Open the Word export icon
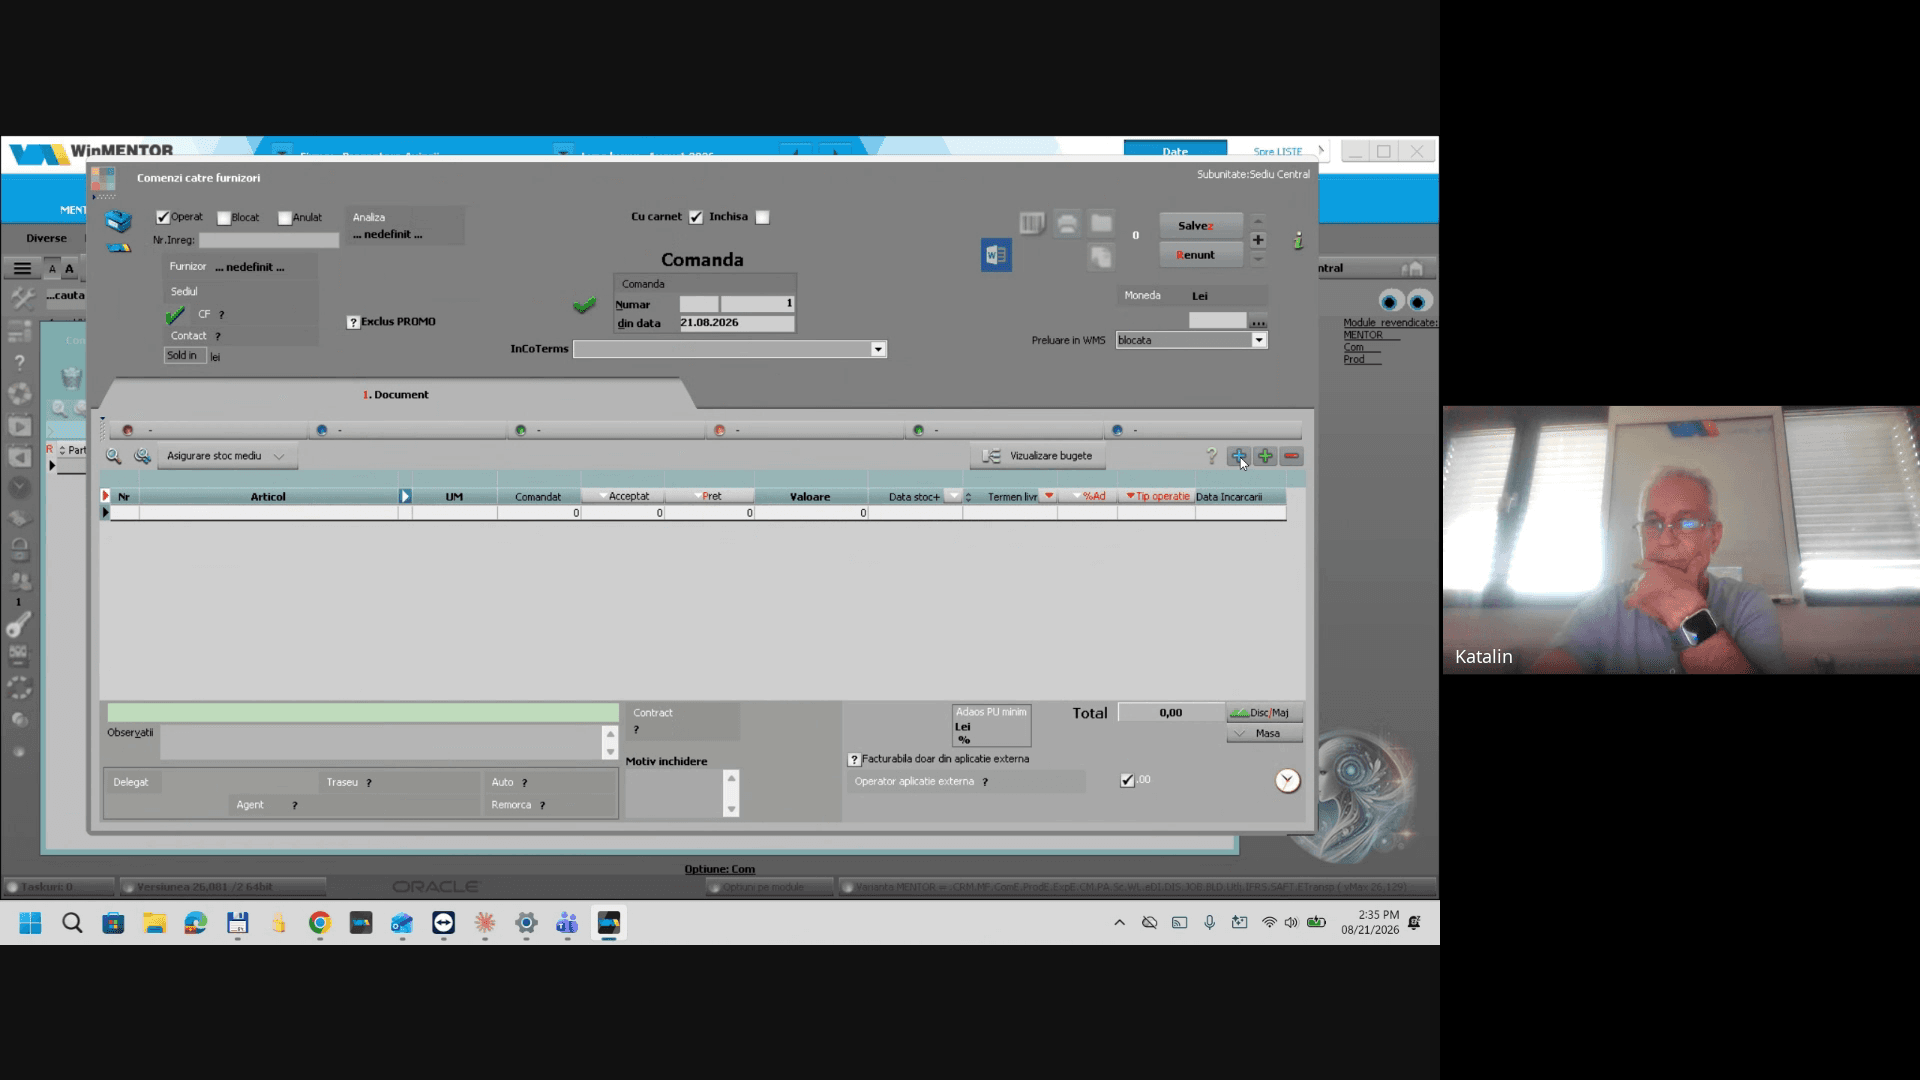The height and width of the screenshot is (1080, 1920). coord(996,256)
